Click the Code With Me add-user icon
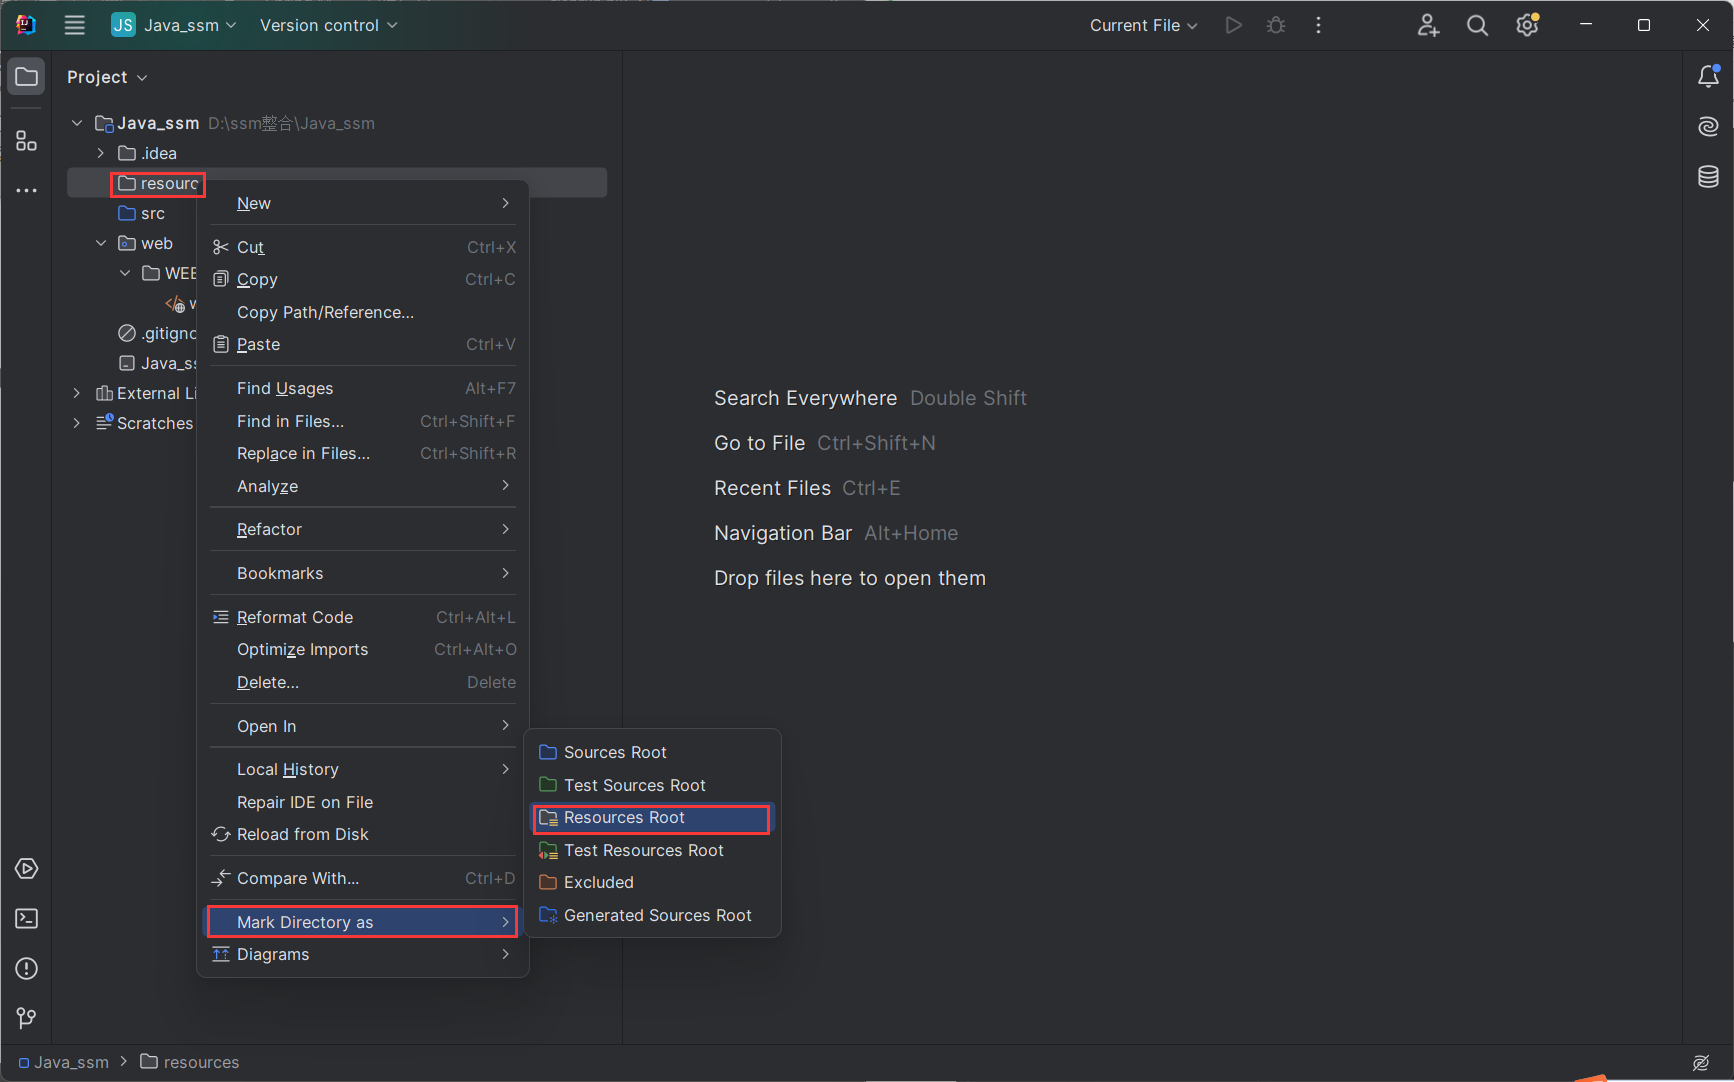This screenshot has width=1734, height=1082. tap(1428, 26)
